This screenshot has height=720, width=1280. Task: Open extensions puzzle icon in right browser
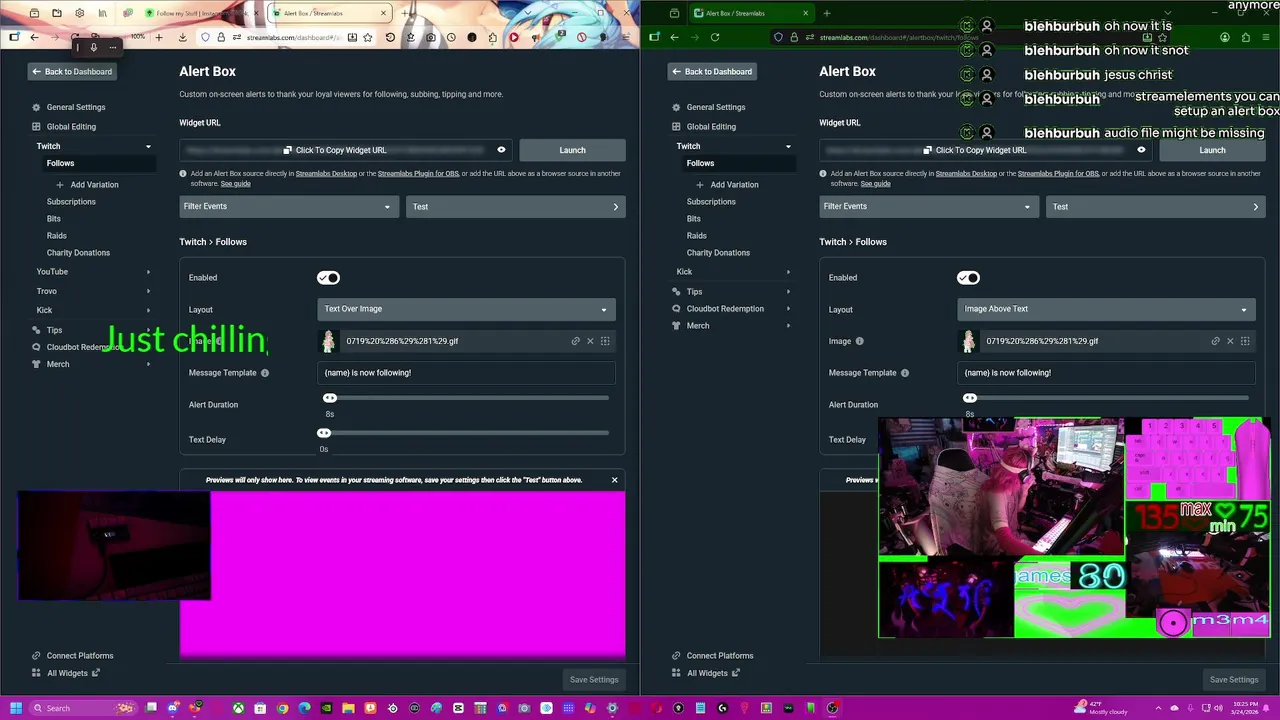1247,37
